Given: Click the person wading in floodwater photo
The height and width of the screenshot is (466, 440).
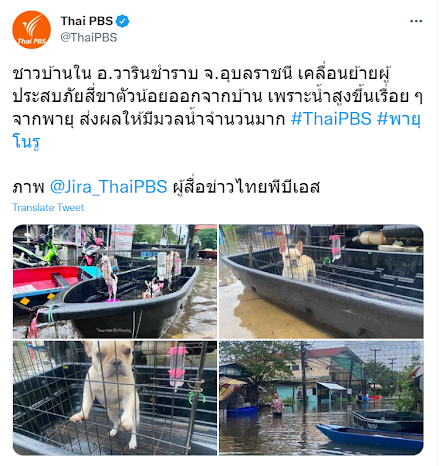Looking at the screenshot, I should (x=277, y=403).
